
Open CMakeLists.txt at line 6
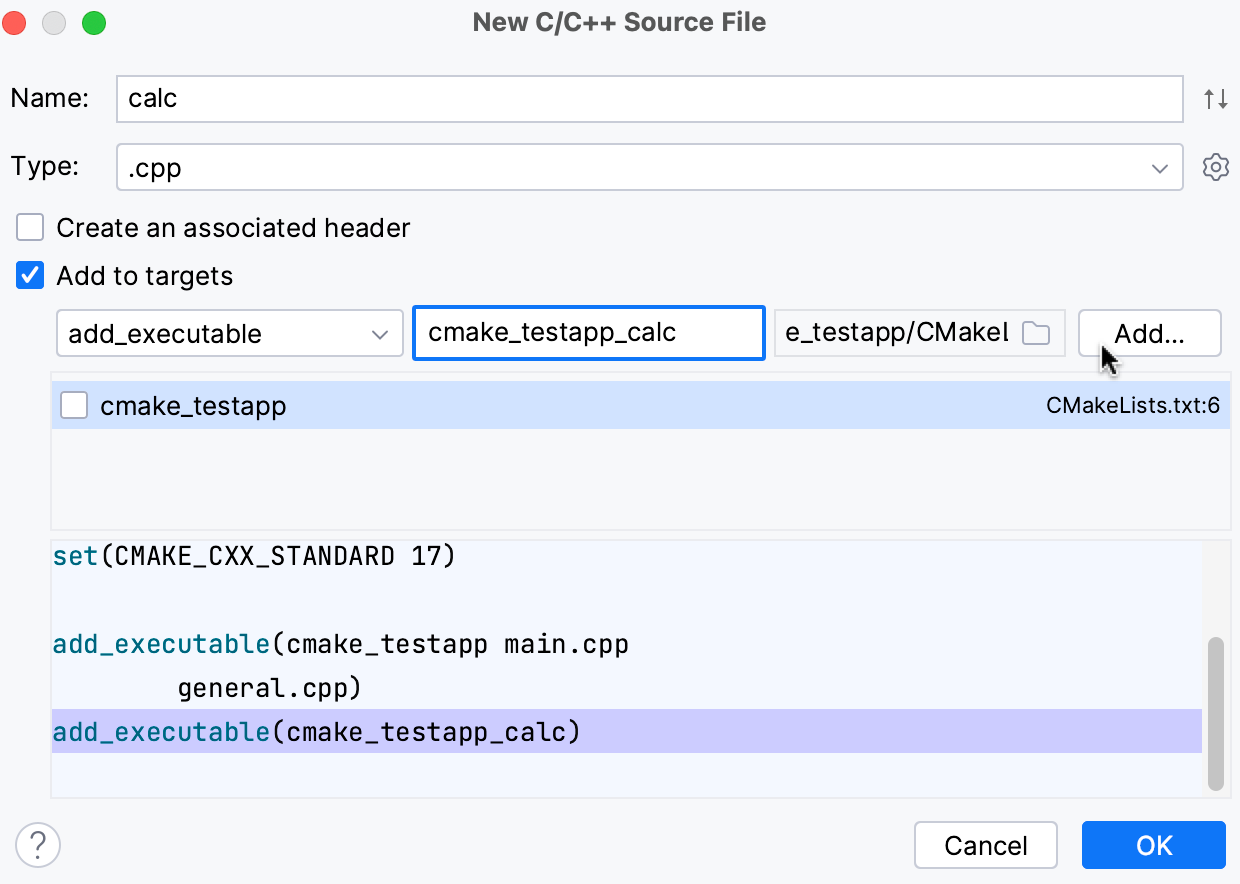pos(1135,405)
